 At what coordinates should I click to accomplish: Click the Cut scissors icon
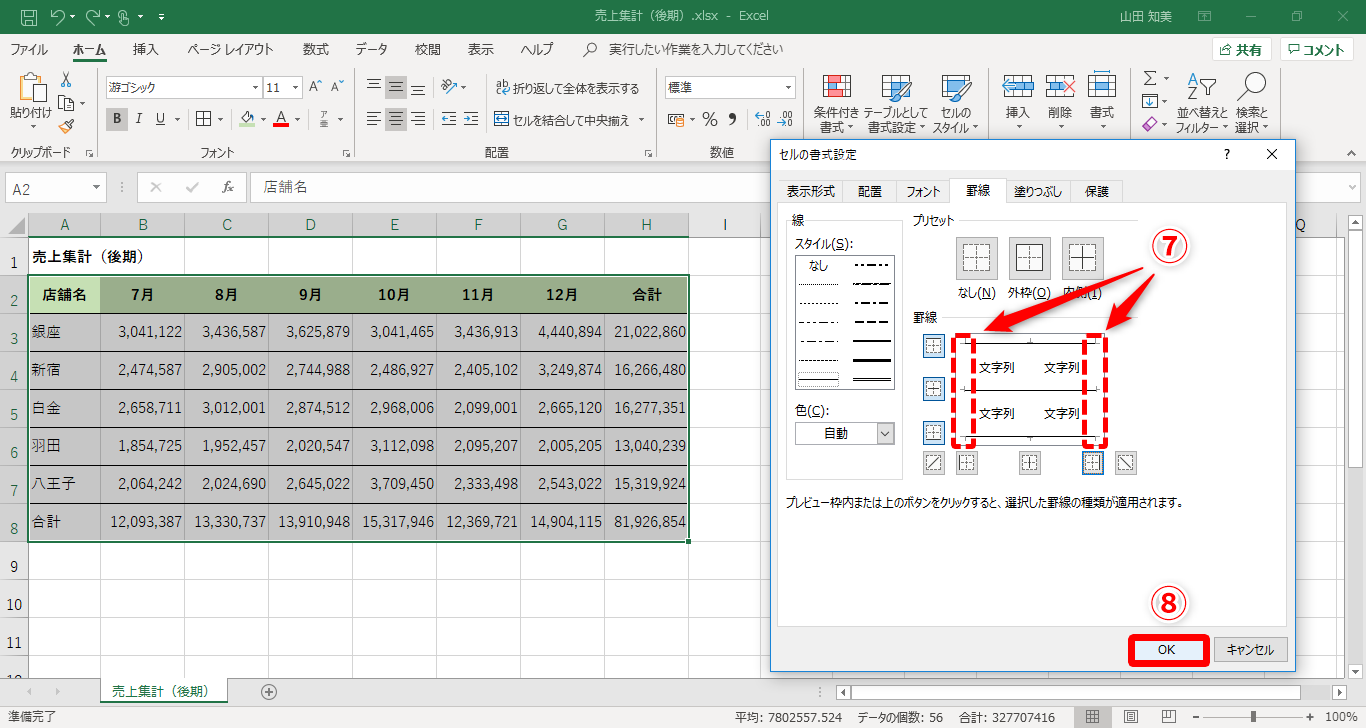tap(66, 80)
